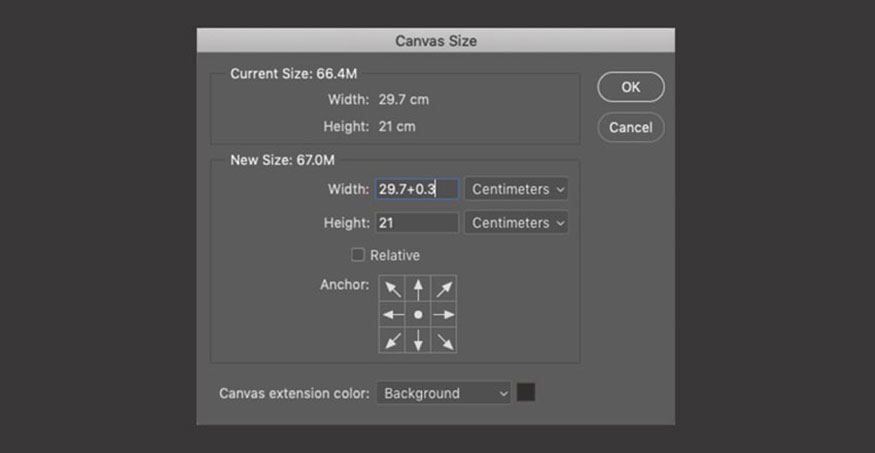The image size is (875, 453).
Task: Set anchor to top-center up arrow
Action: (418, 289)
